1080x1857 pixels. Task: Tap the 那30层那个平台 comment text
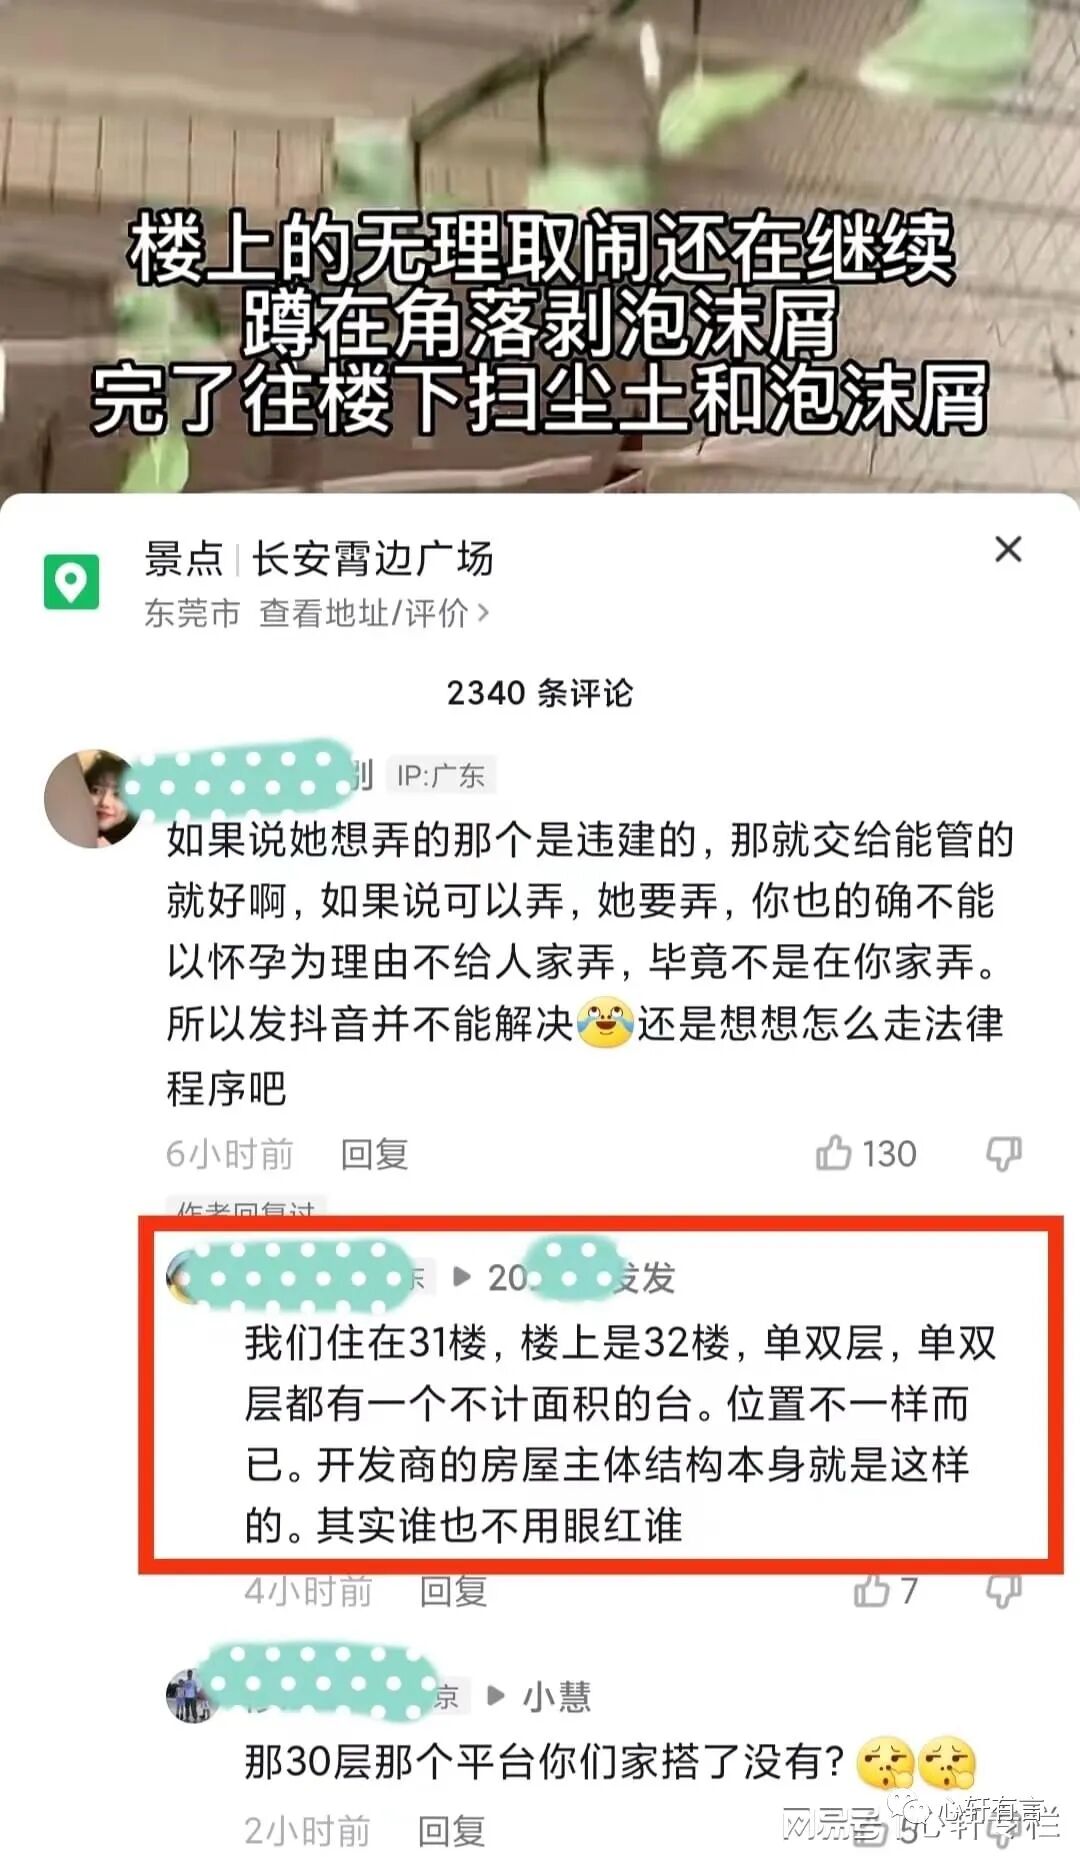pos(545,1762)
